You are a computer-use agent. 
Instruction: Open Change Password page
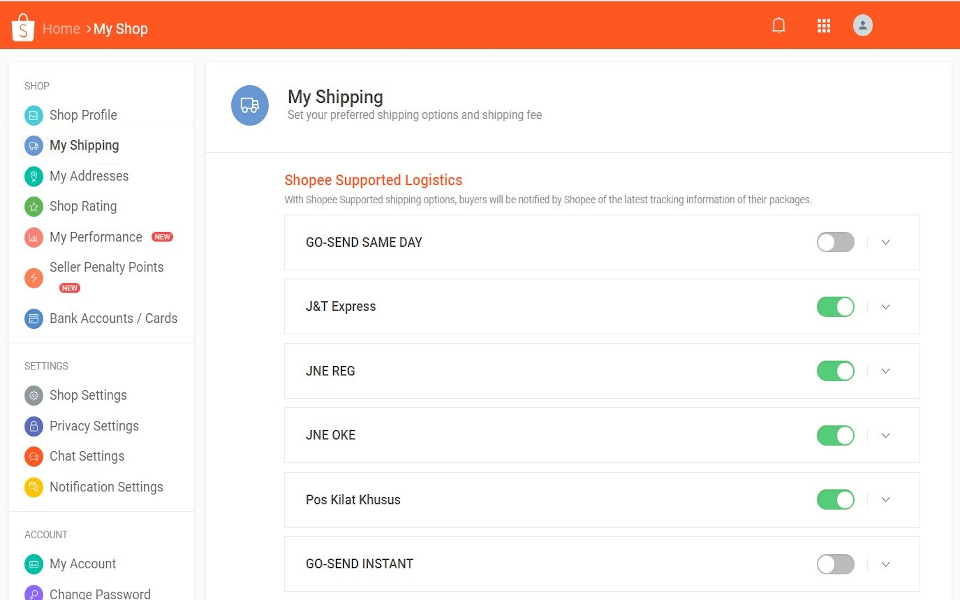tap(100, 593)
